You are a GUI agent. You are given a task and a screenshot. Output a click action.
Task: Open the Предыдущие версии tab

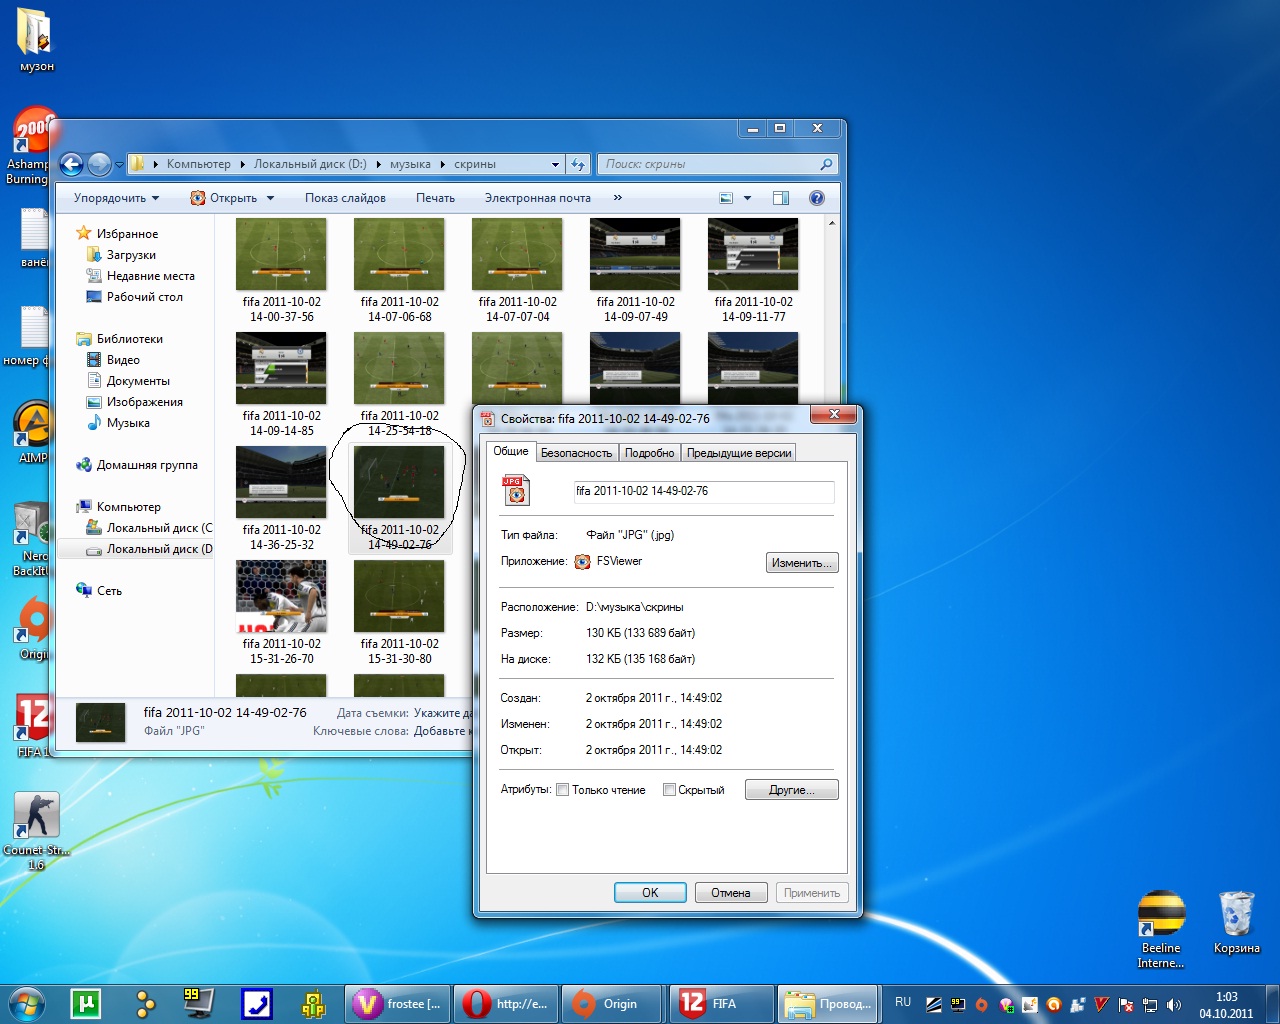click(x=739, y=453)
